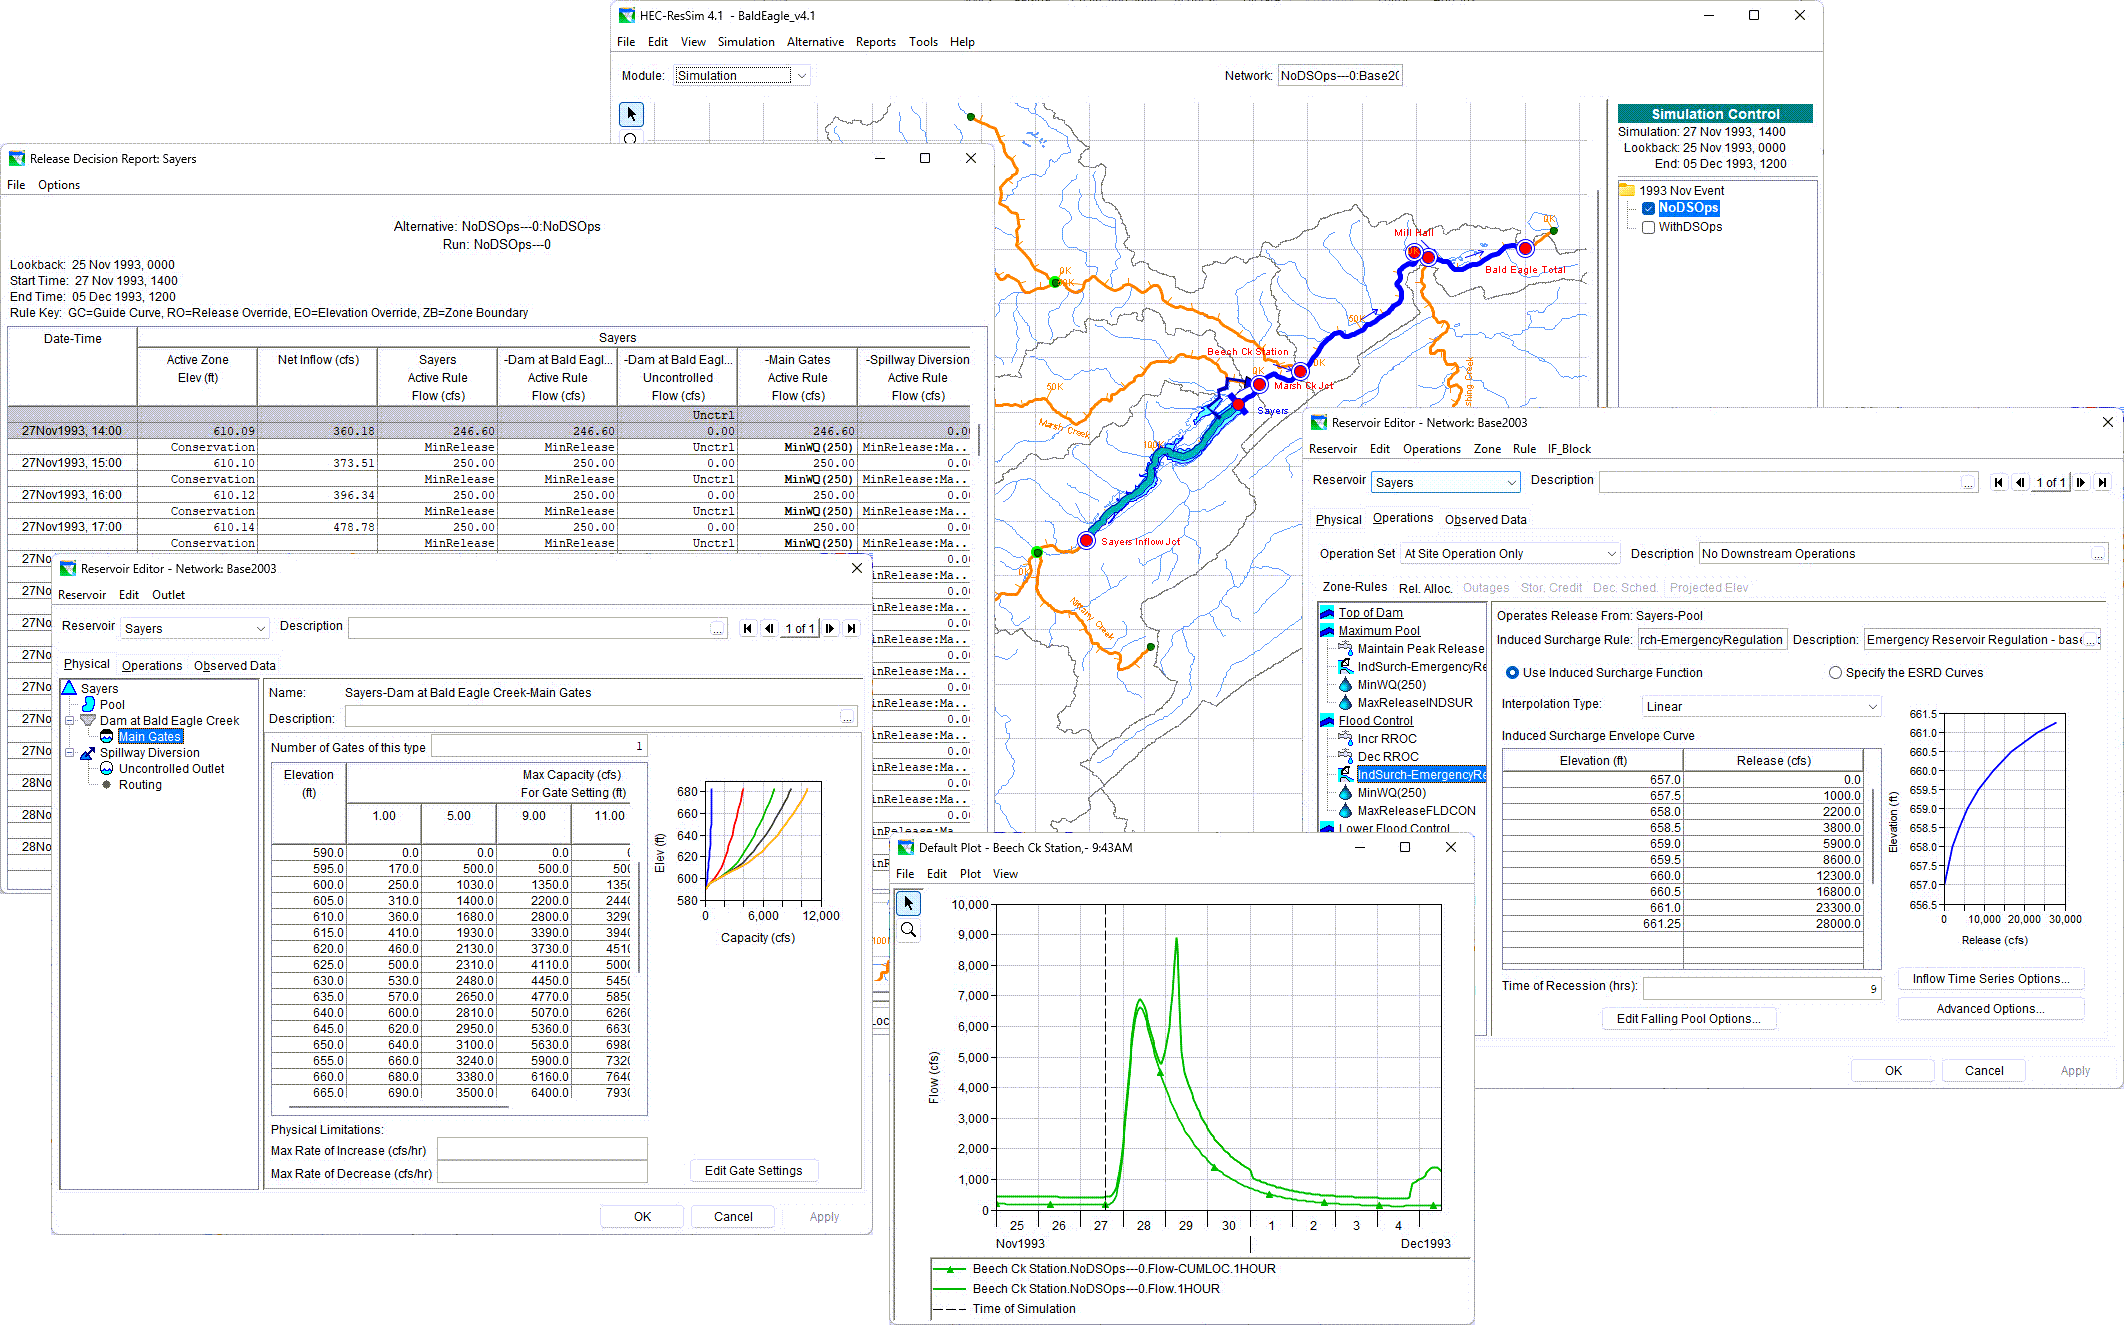Select Specify the ESRD Curves radio button
Viewport: 2127px width, 1332px height.
pos(1835,673)
